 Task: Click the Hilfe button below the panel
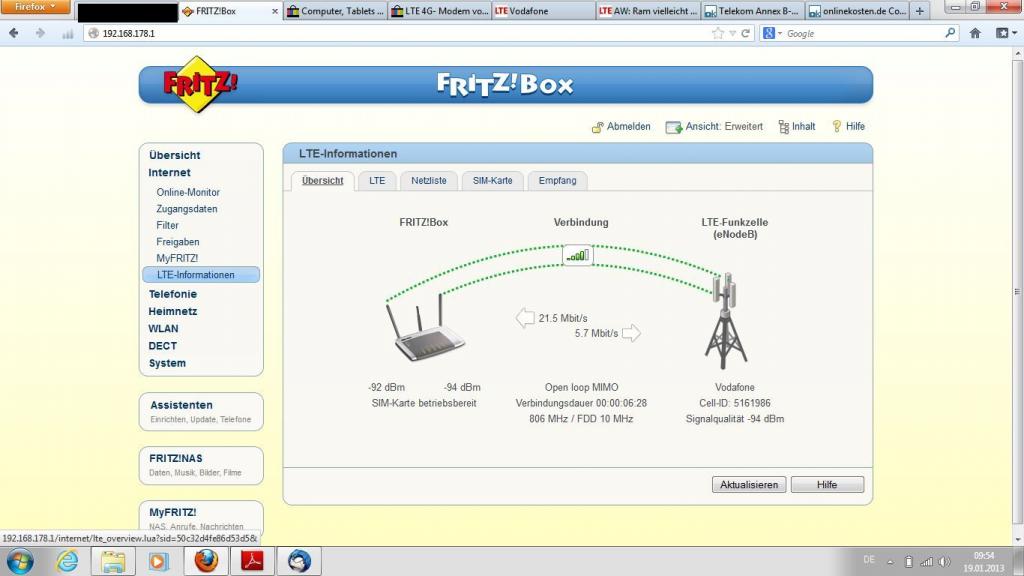click(x=827, y=485)
